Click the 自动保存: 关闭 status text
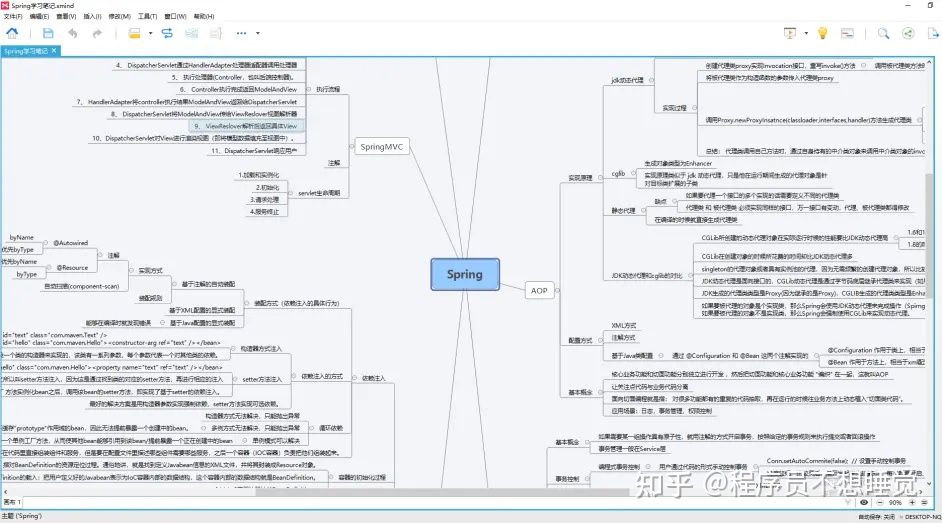Image resolution: width=942 pixels, height=523 pixels. pyautogui.click(x=877, y=516)
